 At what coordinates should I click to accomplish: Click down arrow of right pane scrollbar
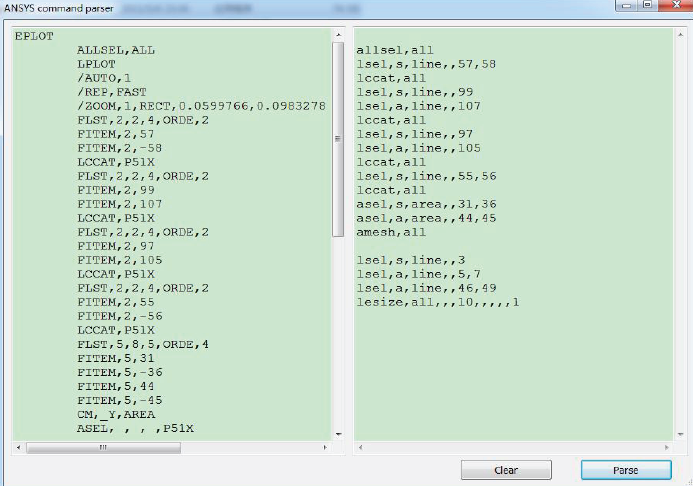pyautogui.click(x=681, y=434)
